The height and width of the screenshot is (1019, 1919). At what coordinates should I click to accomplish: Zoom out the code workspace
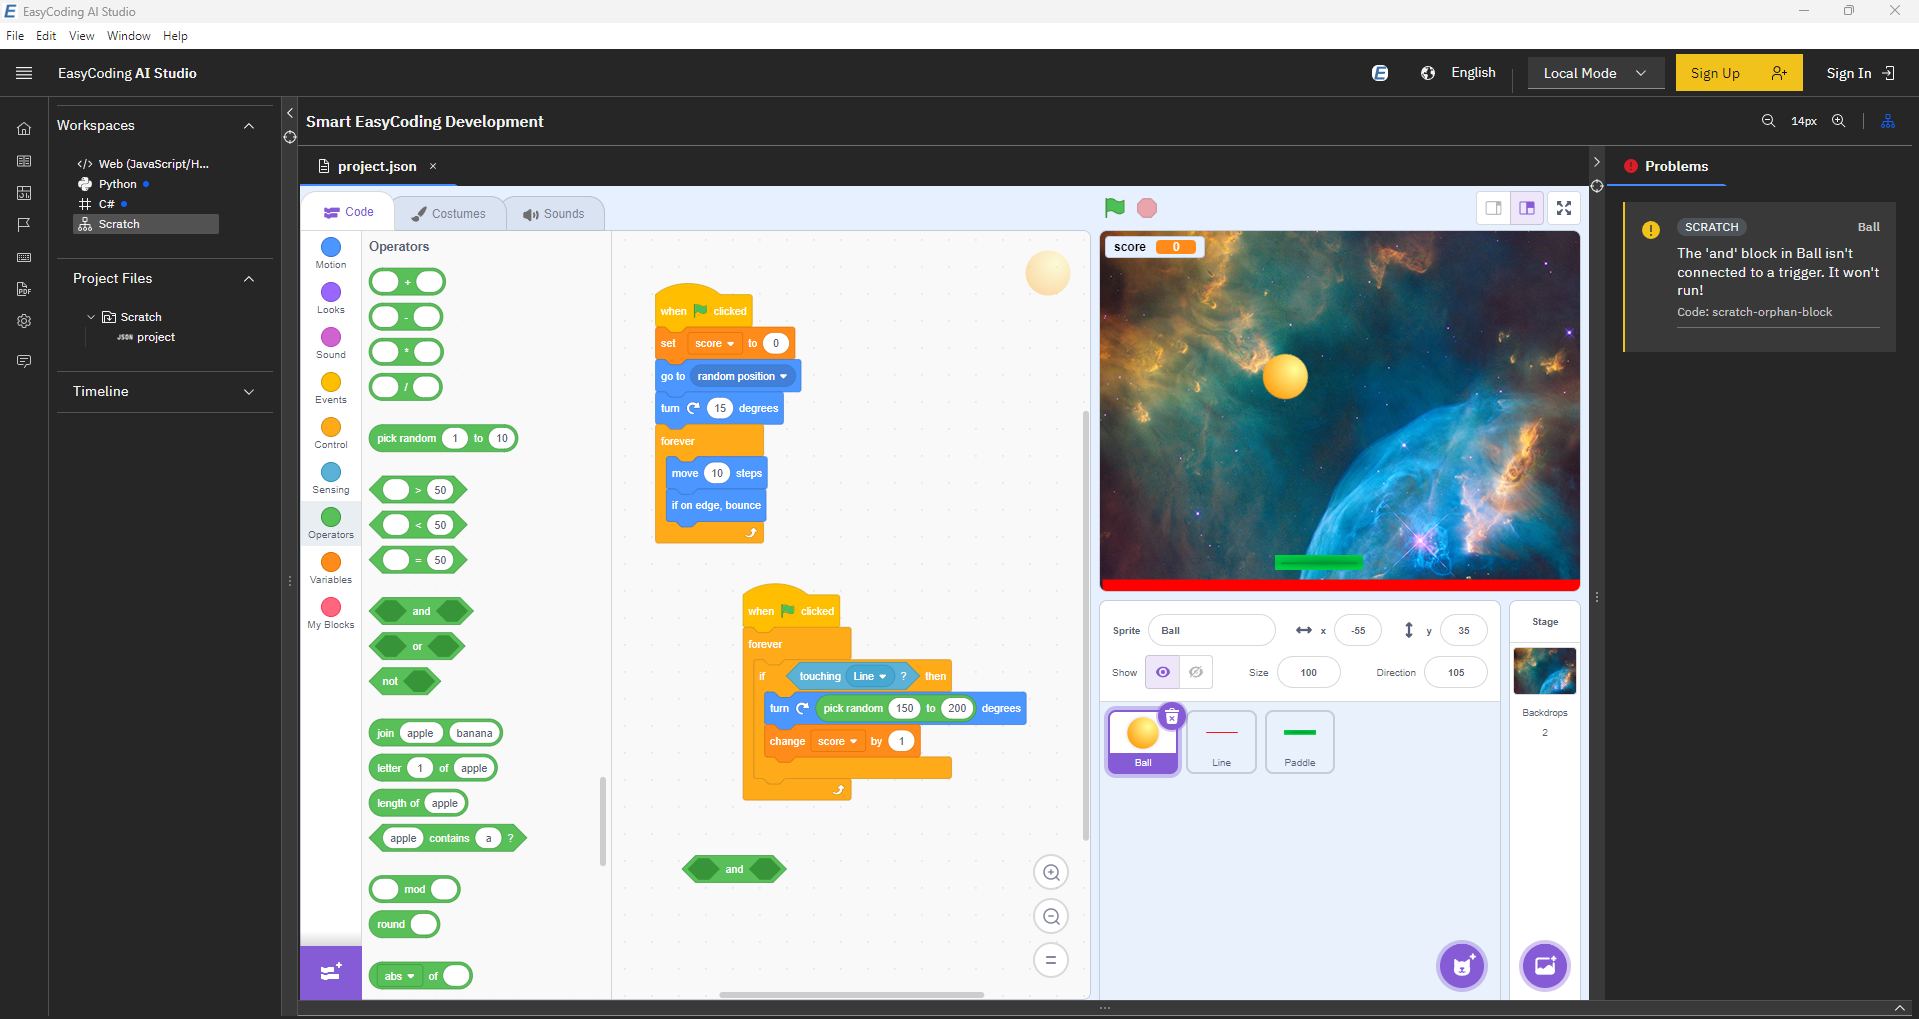(x=1051, y=916)
